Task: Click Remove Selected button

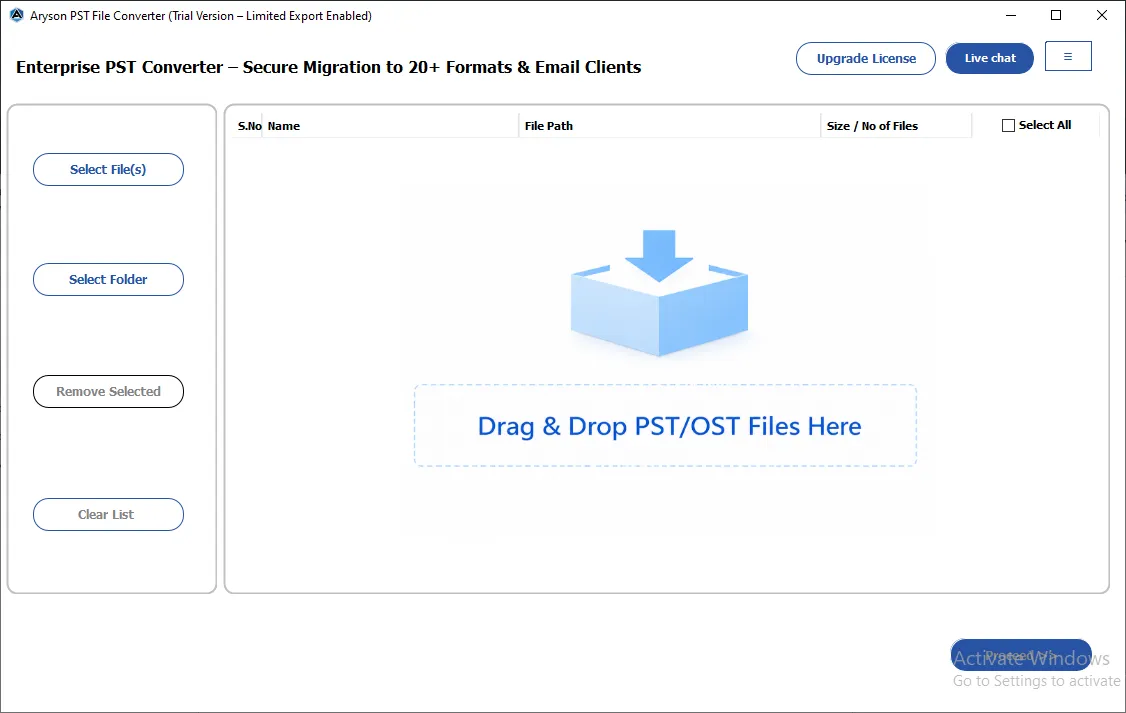Action: (x=108, y=391)
